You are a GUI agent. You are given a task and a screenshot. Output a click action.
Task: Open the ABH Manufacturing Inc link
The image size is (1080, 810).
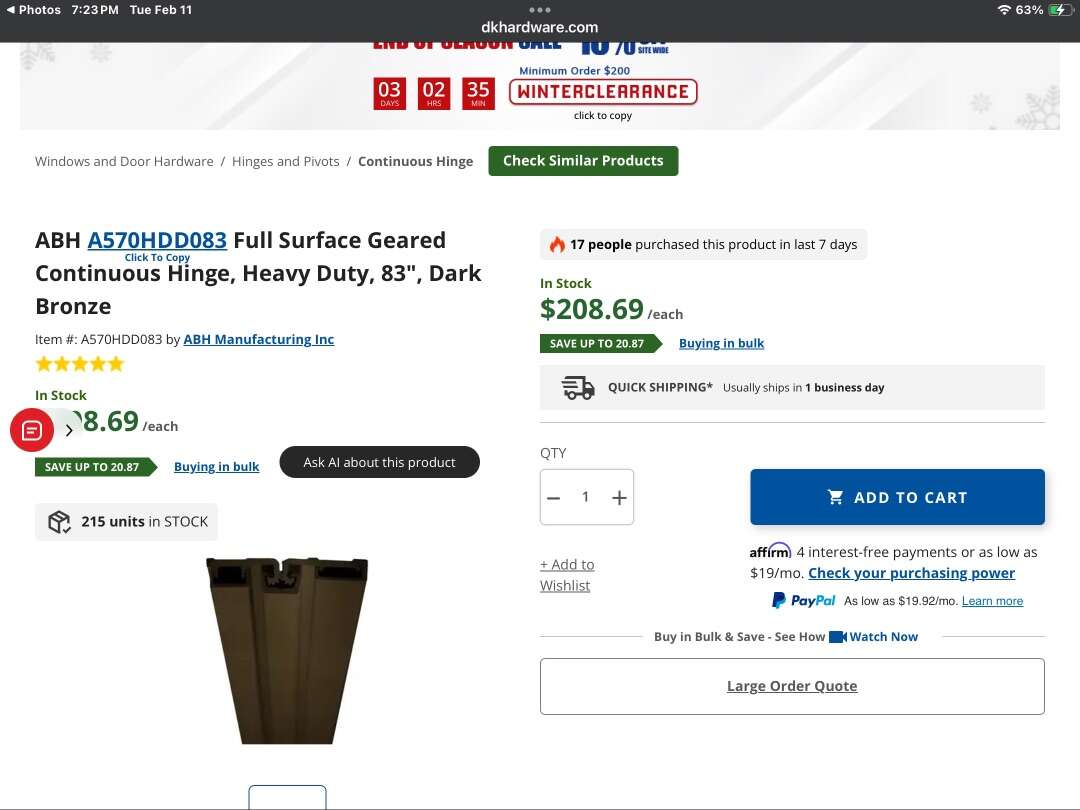click(258, 339)
